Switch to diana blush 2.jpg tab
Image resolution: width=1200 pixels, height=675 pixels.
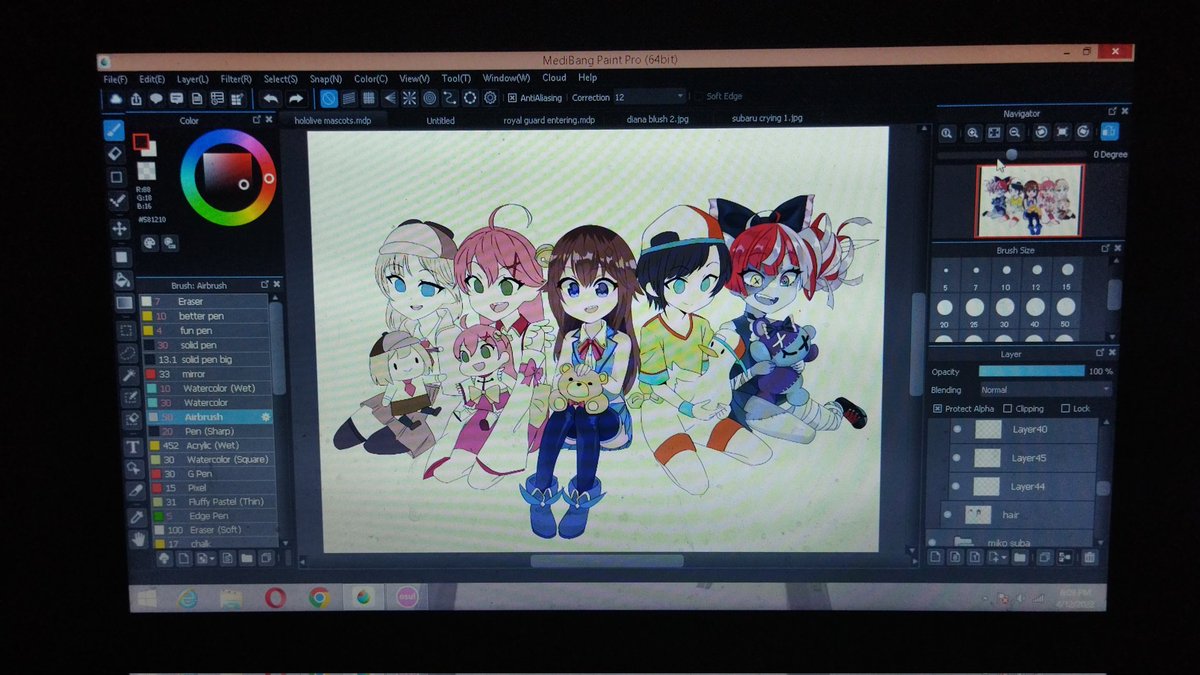(x=657, y=119)
